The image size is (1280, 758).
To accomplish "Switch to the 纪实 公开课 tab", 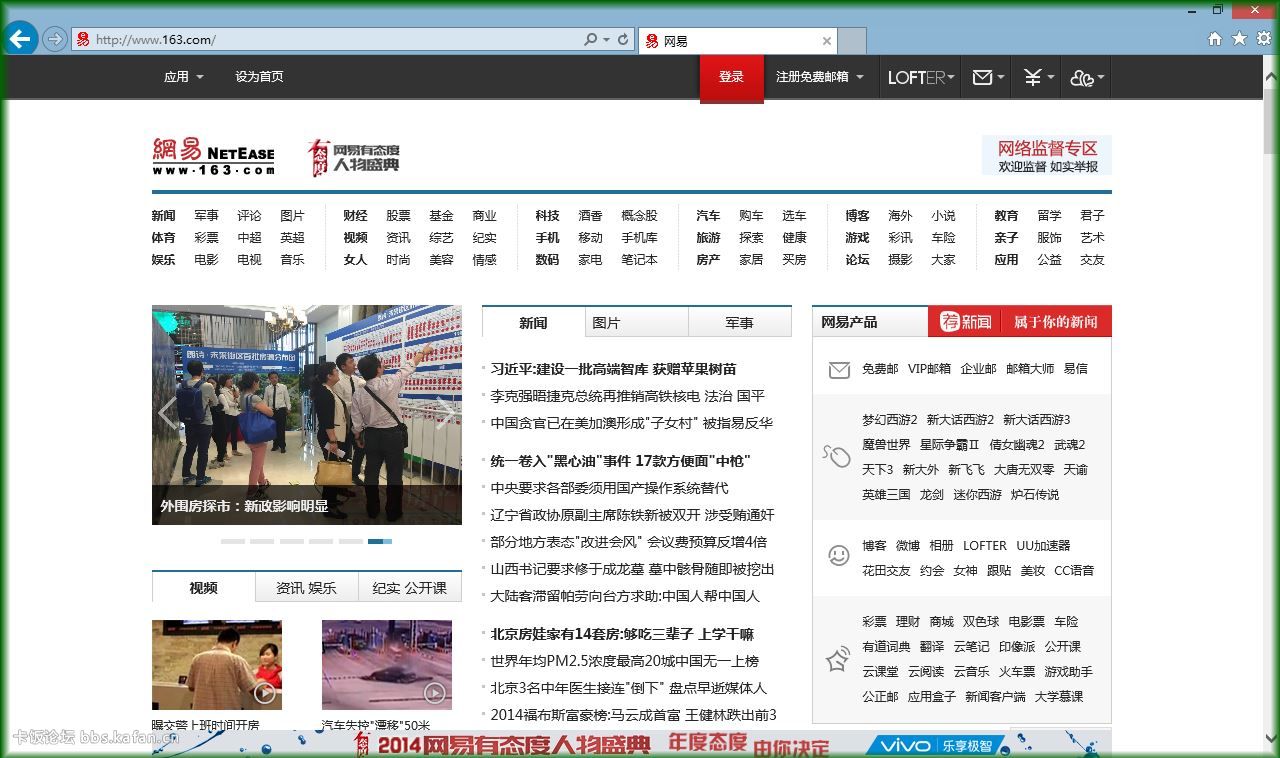I will point(410,588).
